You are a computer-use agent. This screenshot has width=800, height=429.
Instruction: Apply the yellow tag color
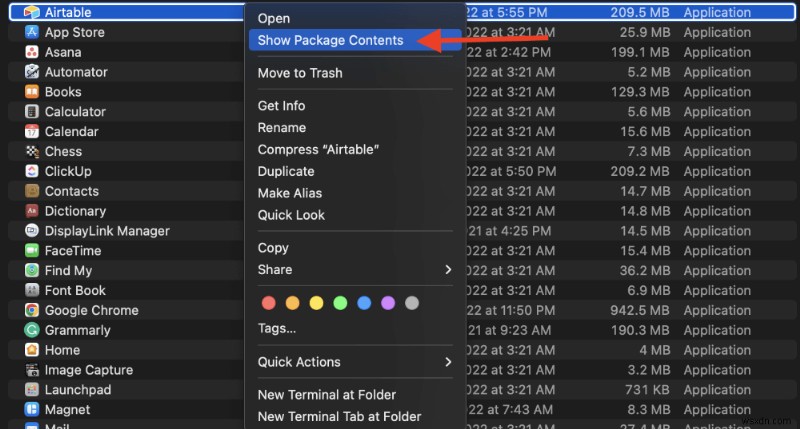click(316, 304)
